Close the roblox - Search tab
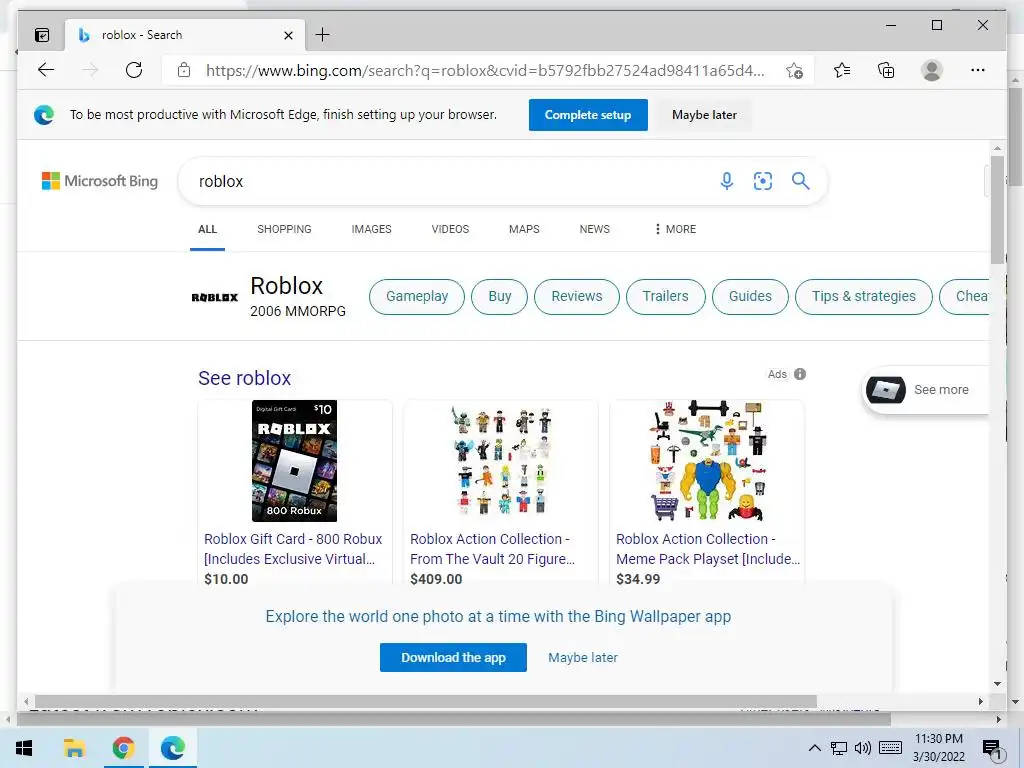This screenshot has height=768, width=1024. (289, 35)
